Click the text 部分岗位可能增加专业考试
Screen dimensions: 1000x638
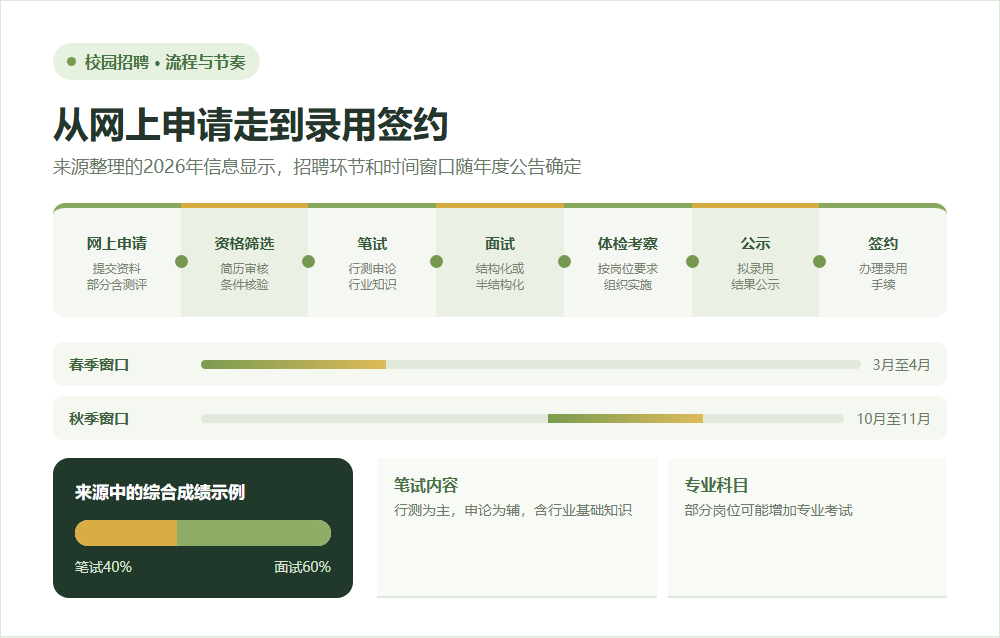768,510
